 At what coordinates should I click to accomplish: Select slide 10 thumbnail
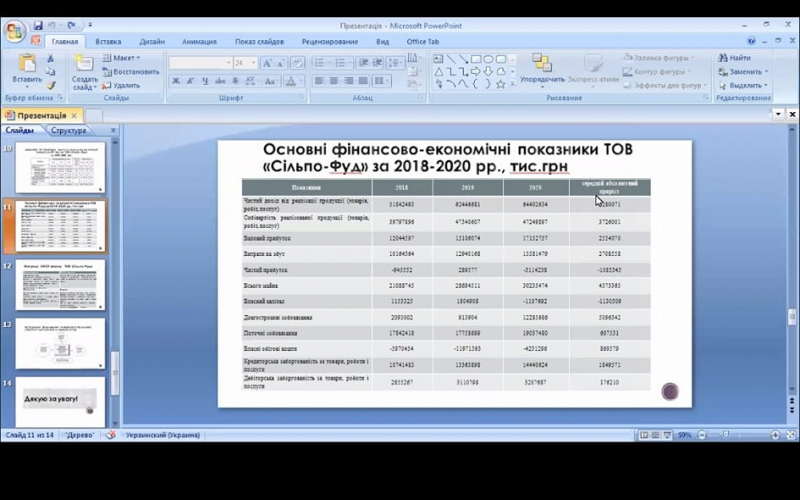(60, 168)
